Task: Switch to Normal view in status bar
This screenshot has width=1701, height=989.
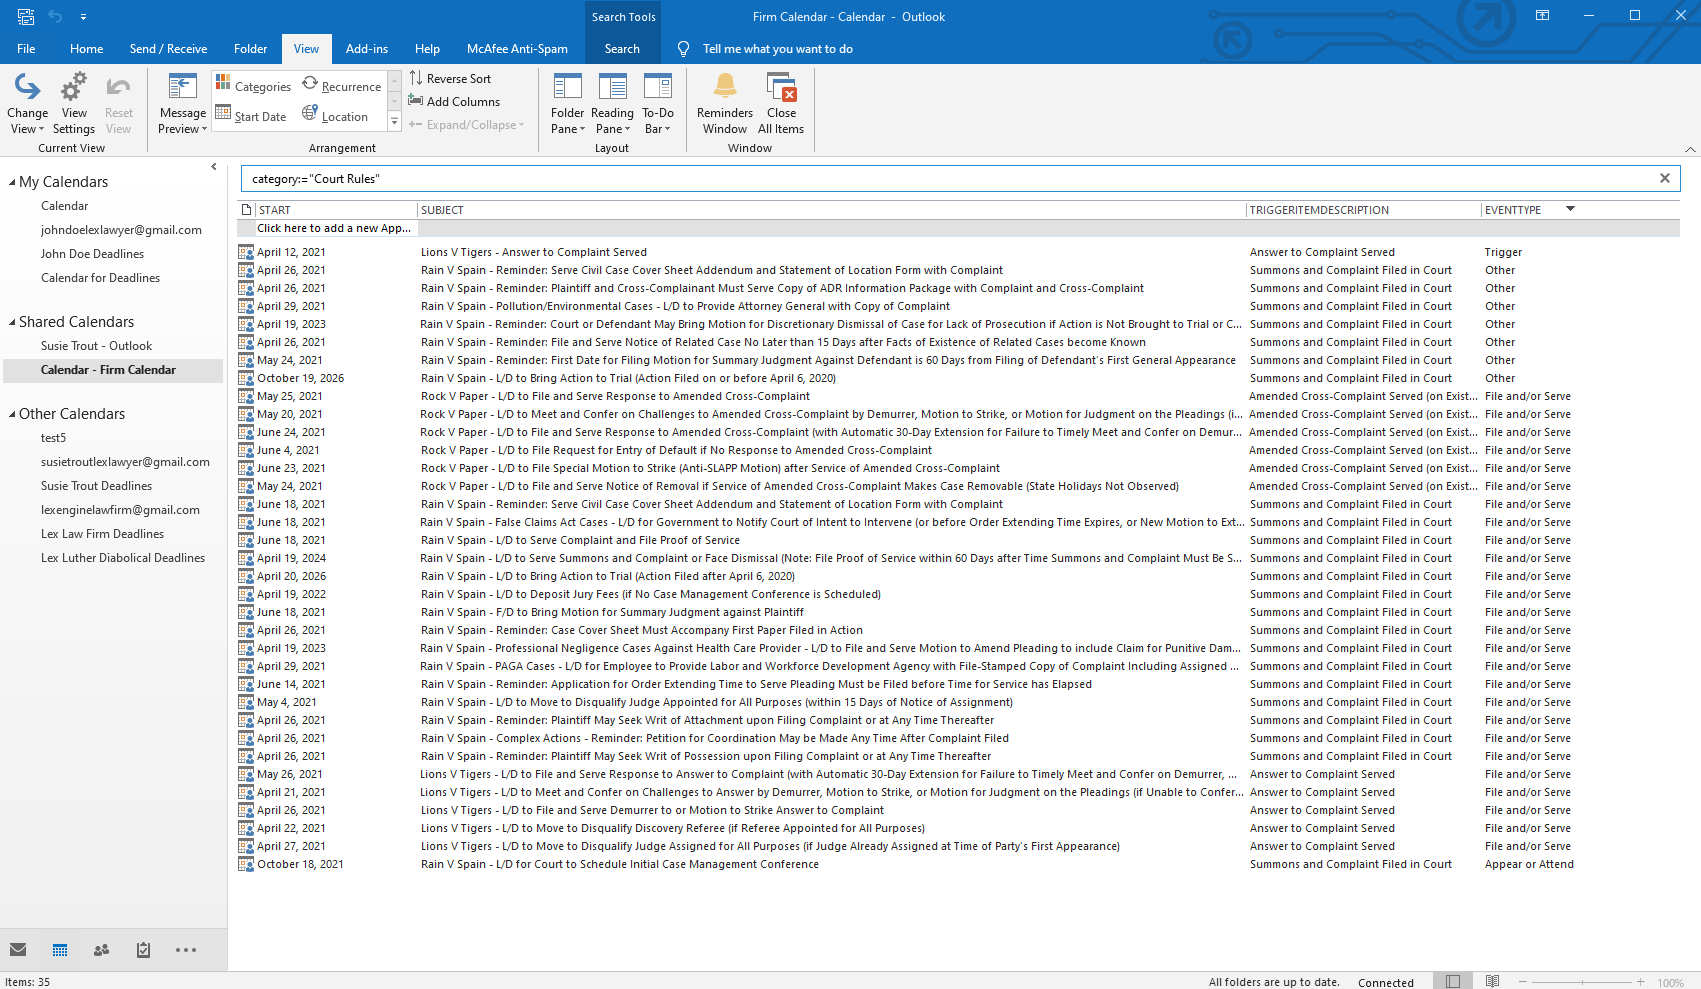Action: click(x=1453, y=982)
